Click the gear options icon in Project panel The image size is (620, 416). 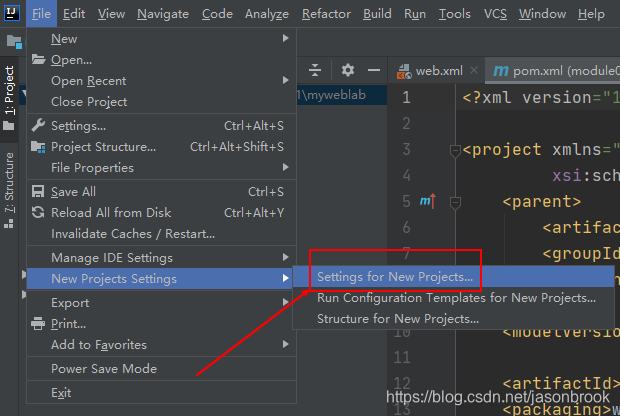[348, 70]
